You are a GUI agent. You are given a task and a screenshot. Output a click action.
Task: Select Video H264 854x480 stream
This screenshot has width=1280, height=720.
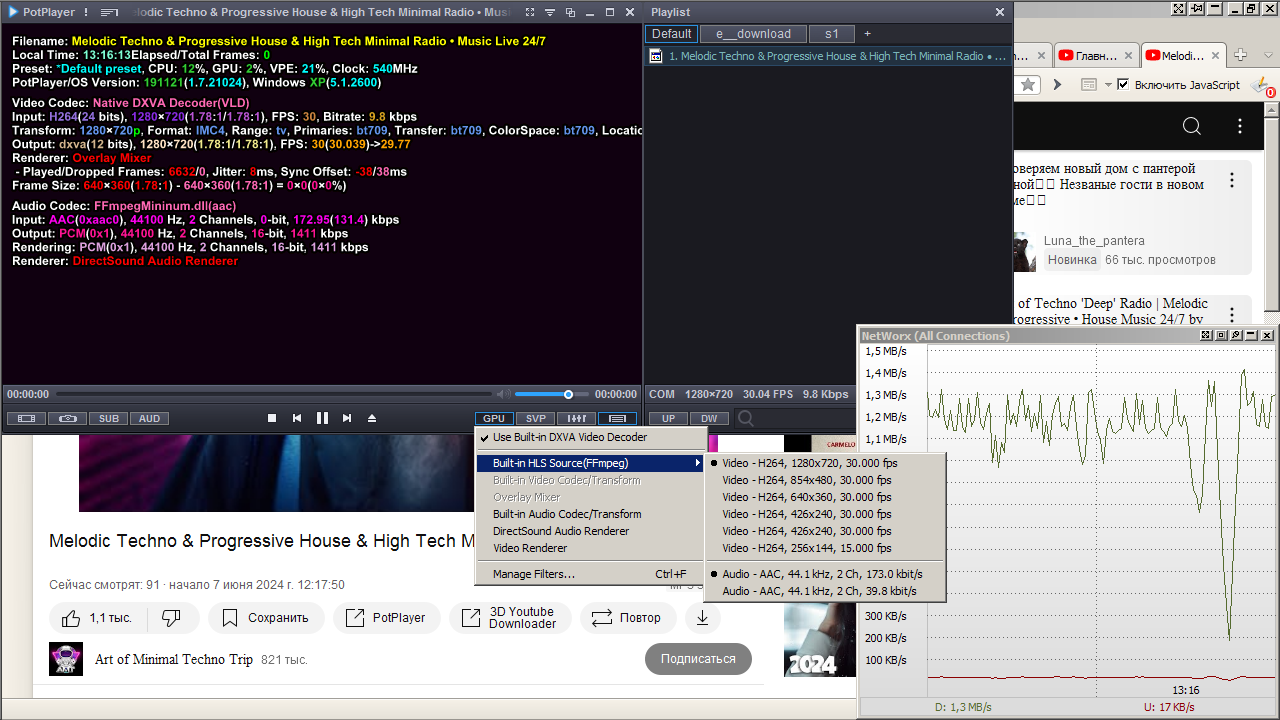pyautogui.click(x=825, y=480)
